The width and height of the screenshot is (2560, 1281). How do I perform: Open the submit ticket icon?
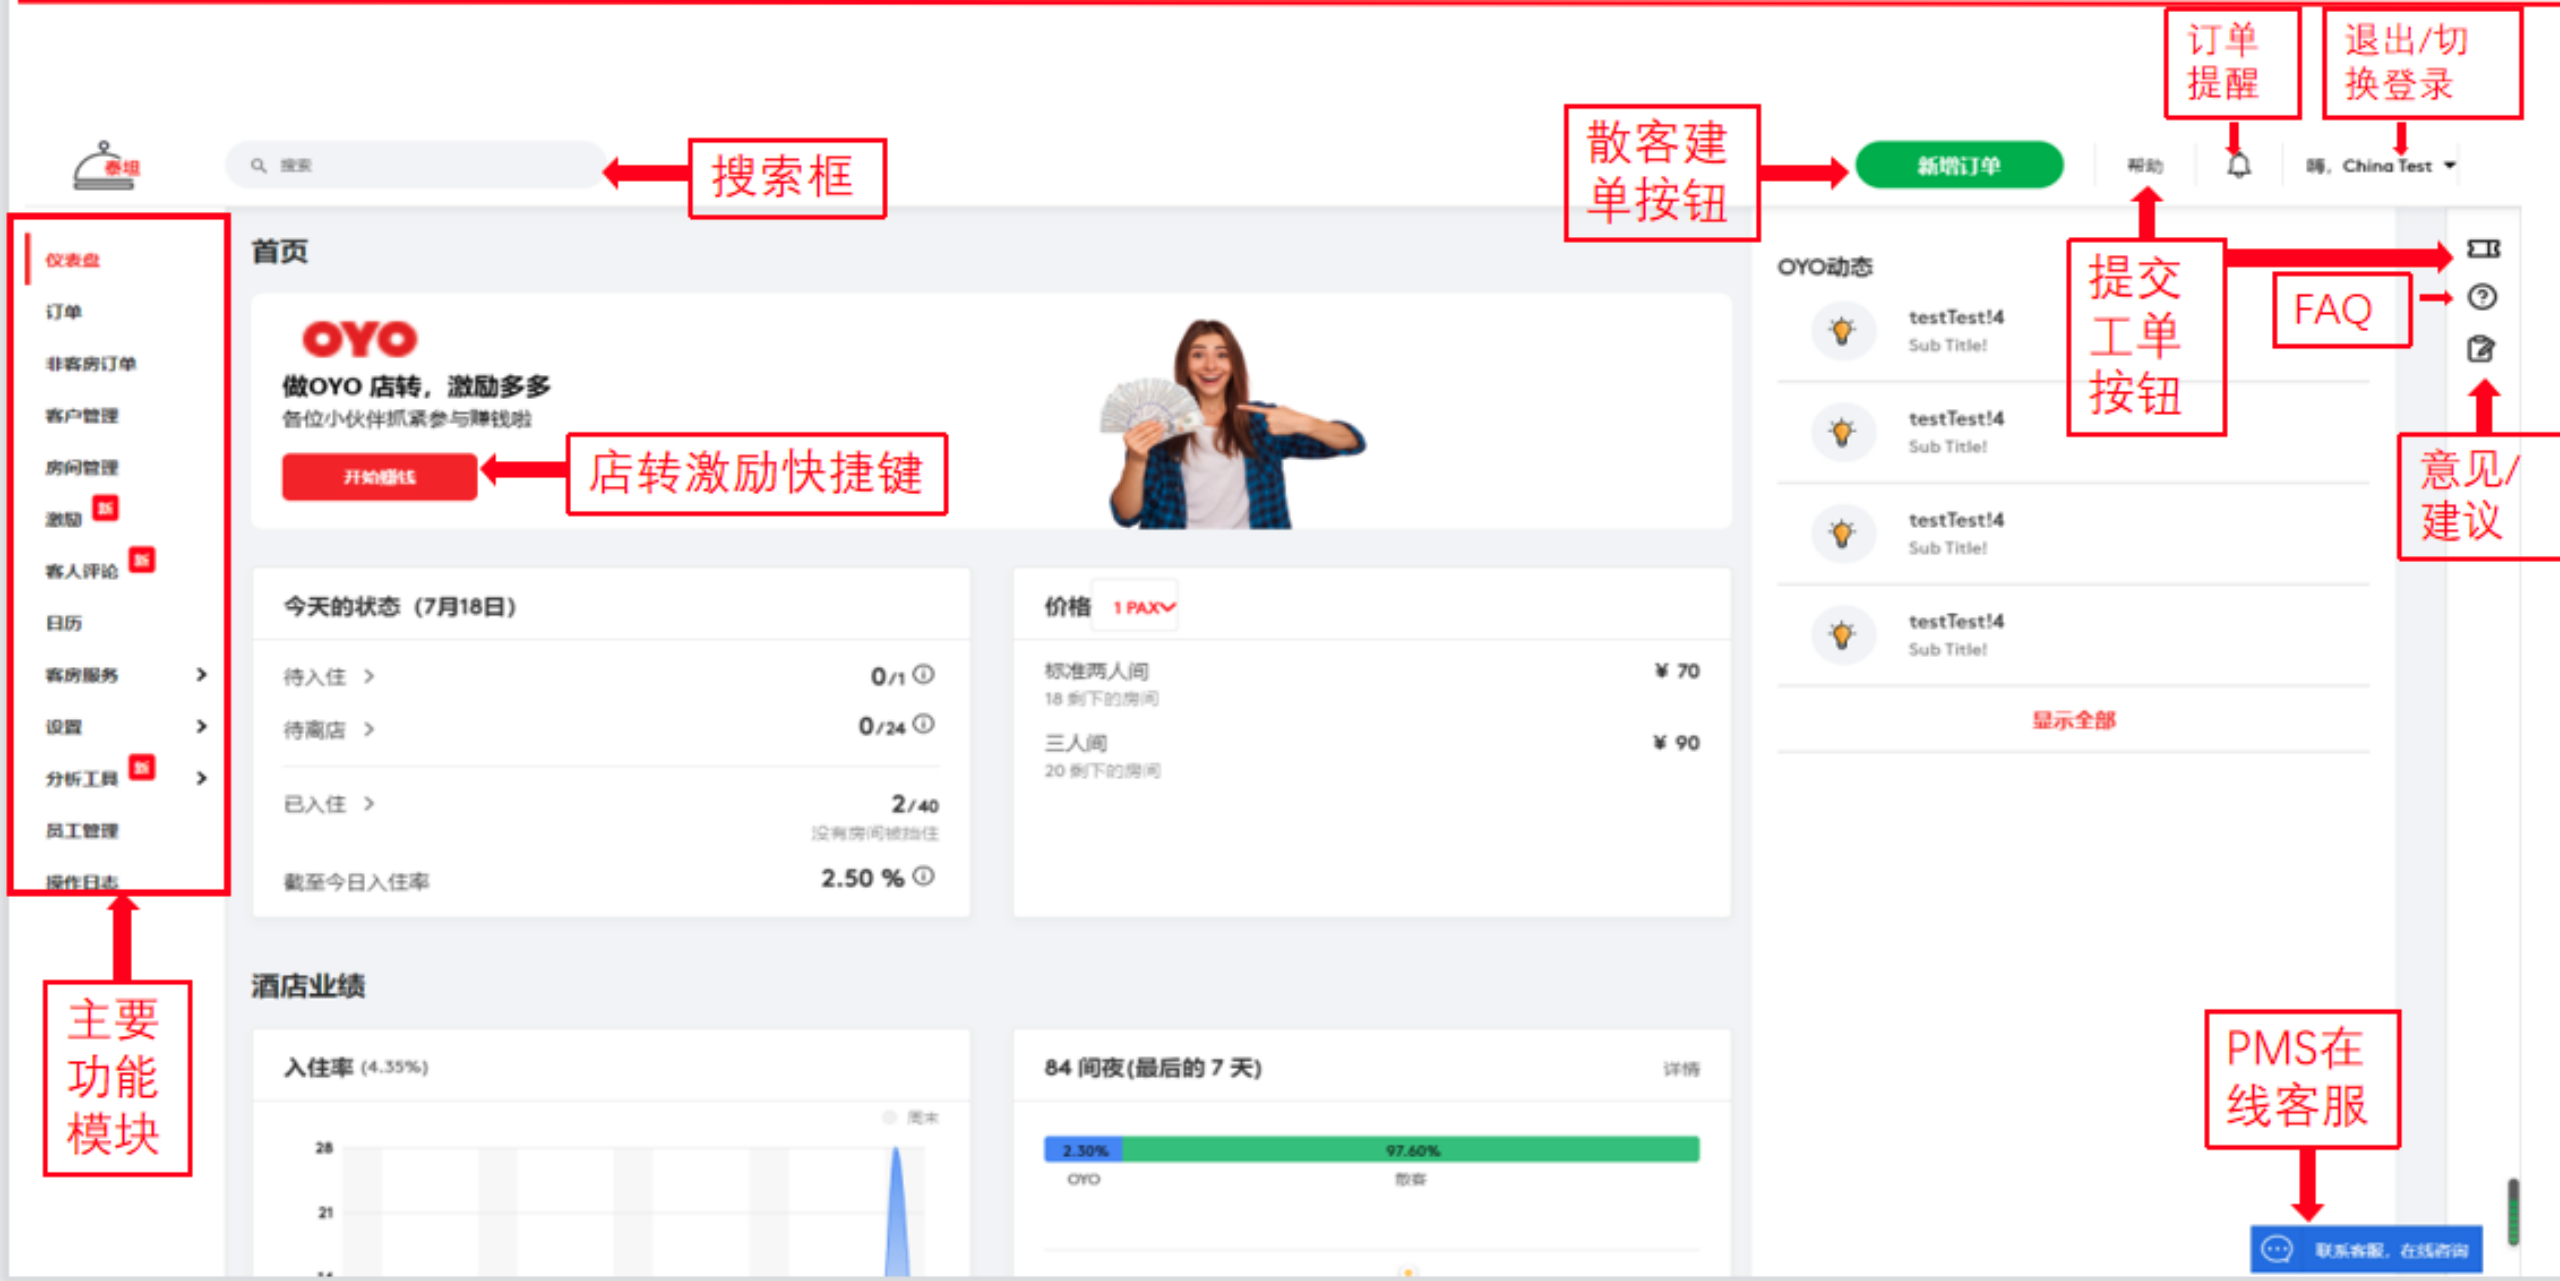[2483, 248]
